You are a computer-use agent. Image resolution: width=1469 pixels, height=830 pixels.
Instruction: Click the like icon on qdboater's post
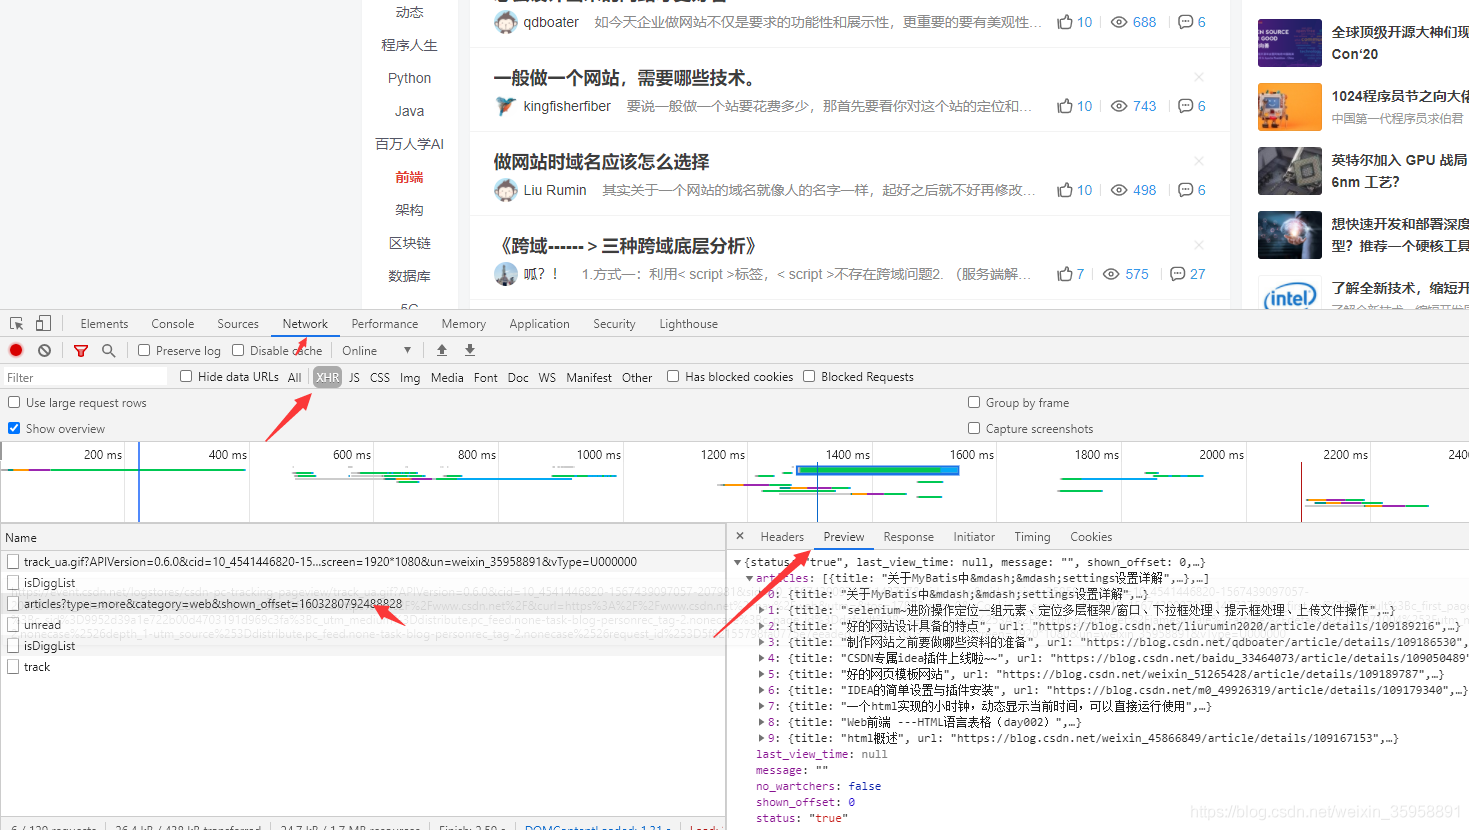tap(1065, 22)
